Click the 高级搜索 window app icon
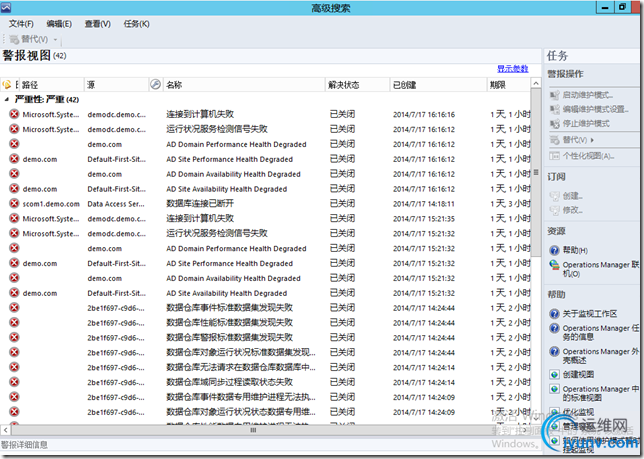644x459 pixels. [6, 7]
